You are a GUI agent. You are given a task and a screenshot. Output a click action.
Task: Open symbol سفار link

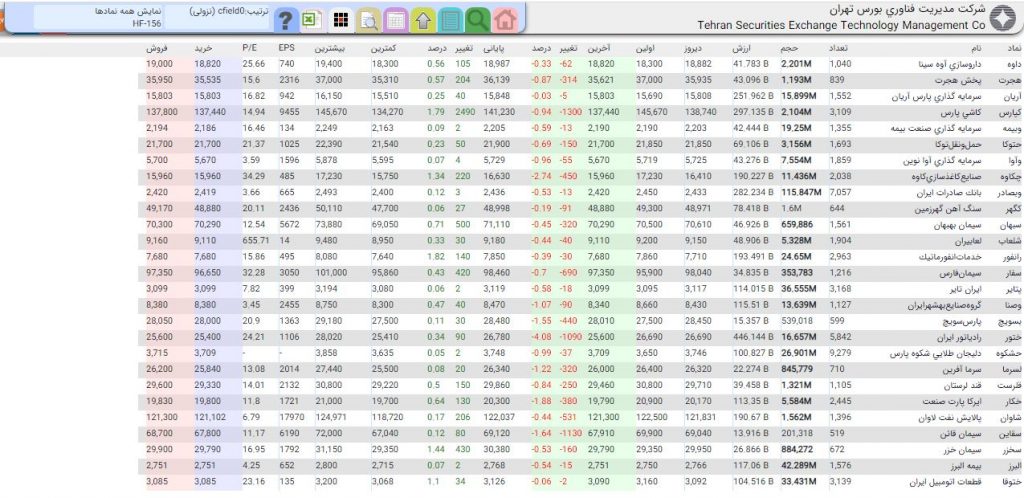pos(1012,273)
